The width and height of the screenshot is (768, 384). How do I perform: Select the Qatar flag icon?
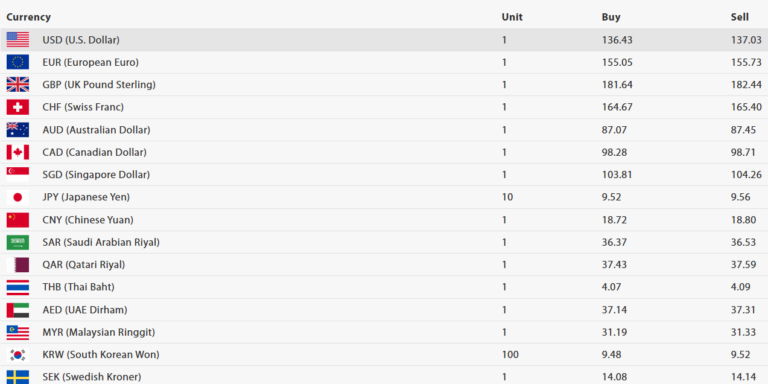18,265
